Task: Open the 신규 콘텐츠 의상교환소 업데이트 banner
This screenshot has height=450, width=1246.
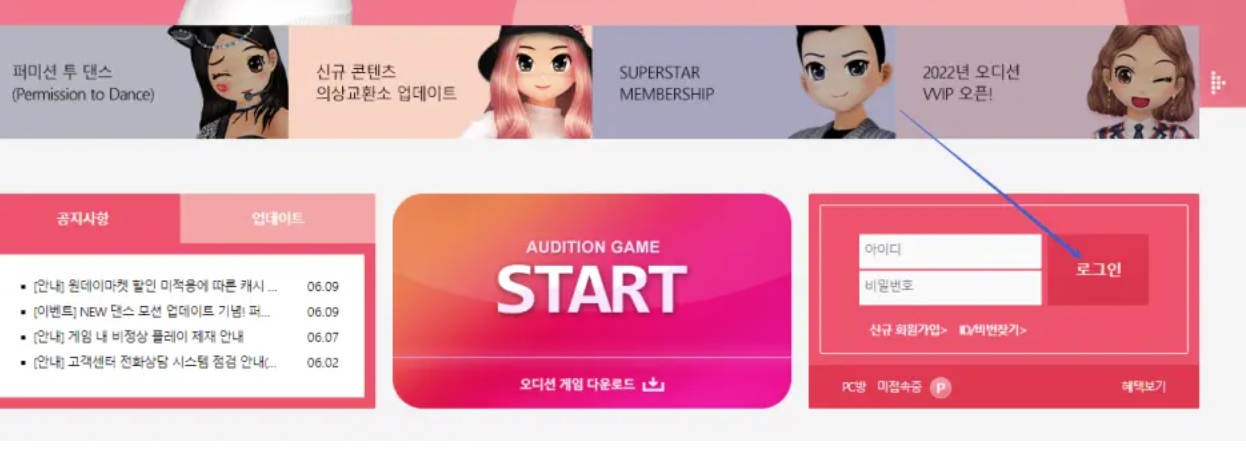Action: [440, 82]
